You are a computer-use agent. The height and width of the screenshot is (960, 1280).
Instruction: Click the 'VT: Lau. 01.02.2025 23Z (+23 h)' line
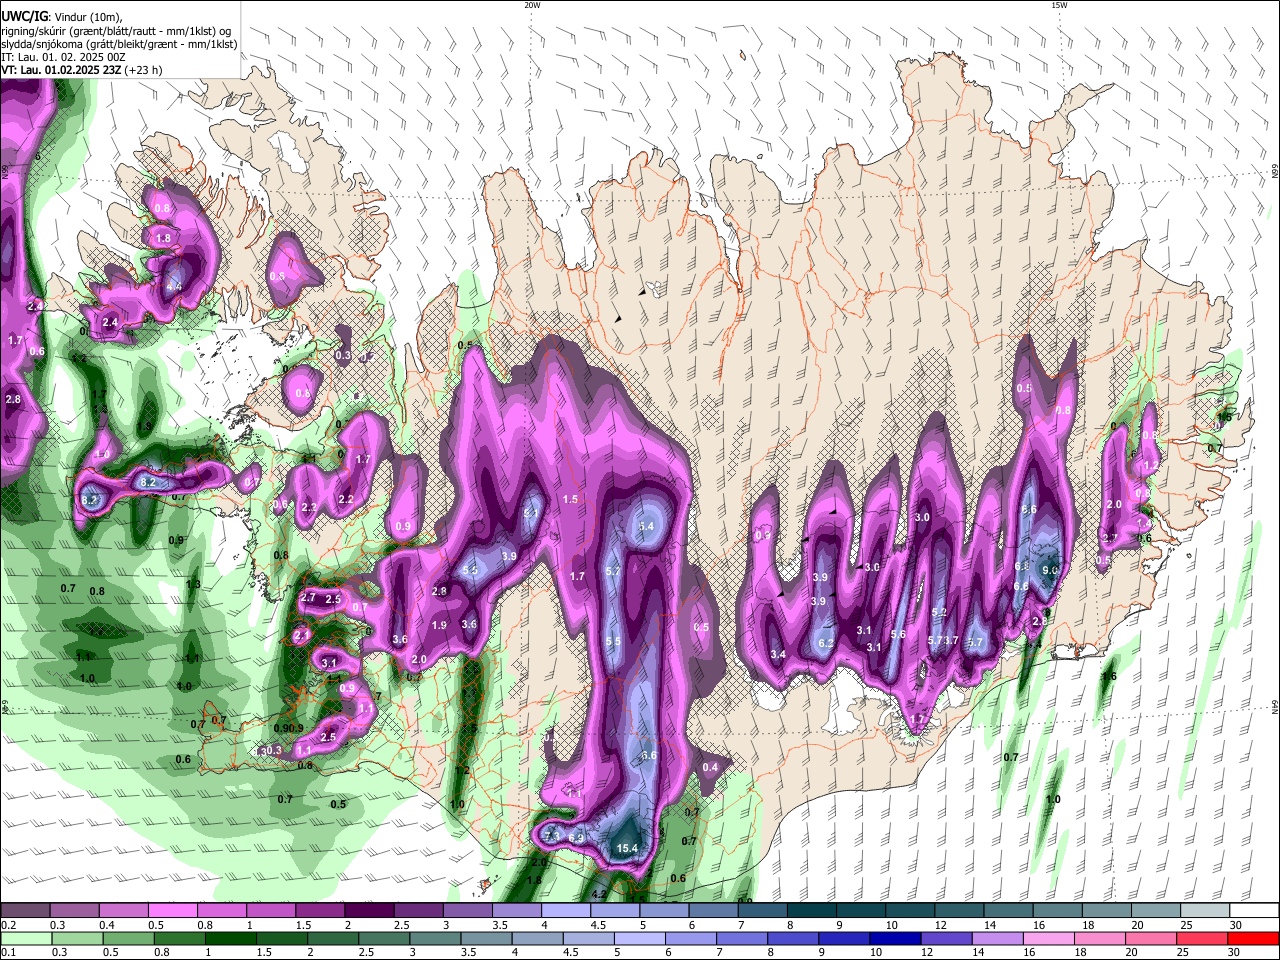pyautogui.click(x=81, y=70)
